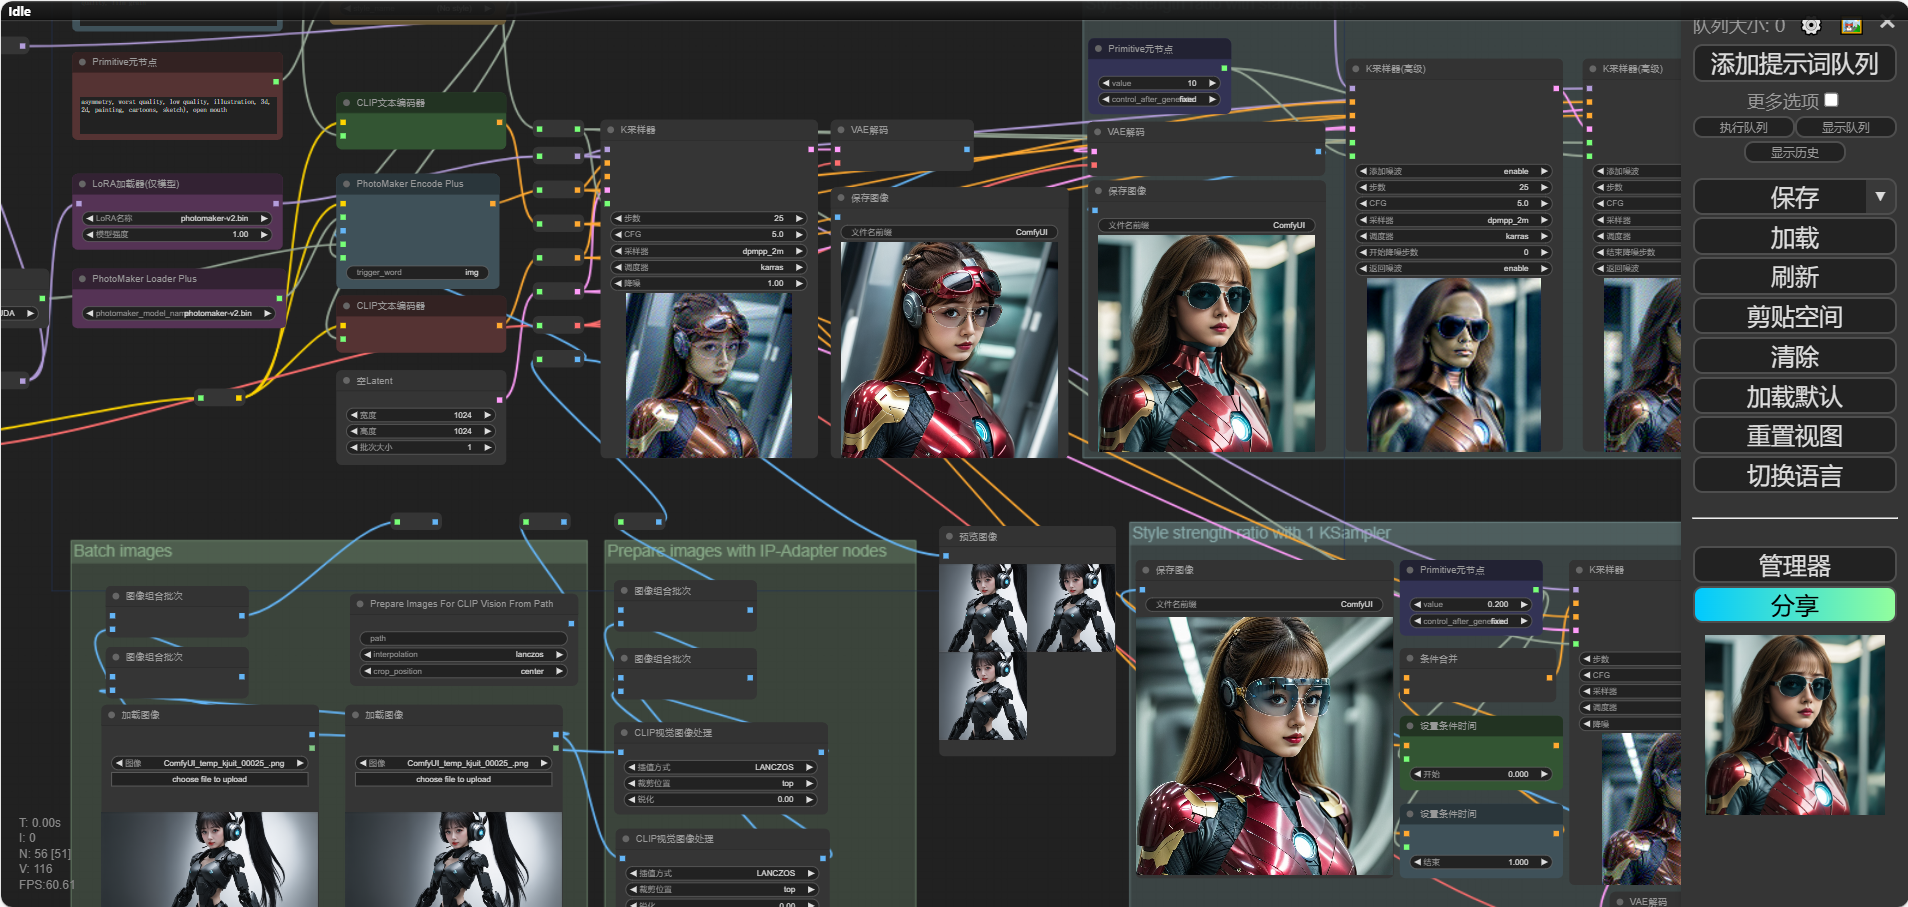The width and height of the screenshot is (1908, 907).
Task: Click the 剪贴空间 clipspace button
Action: (x=1794, y=317)
